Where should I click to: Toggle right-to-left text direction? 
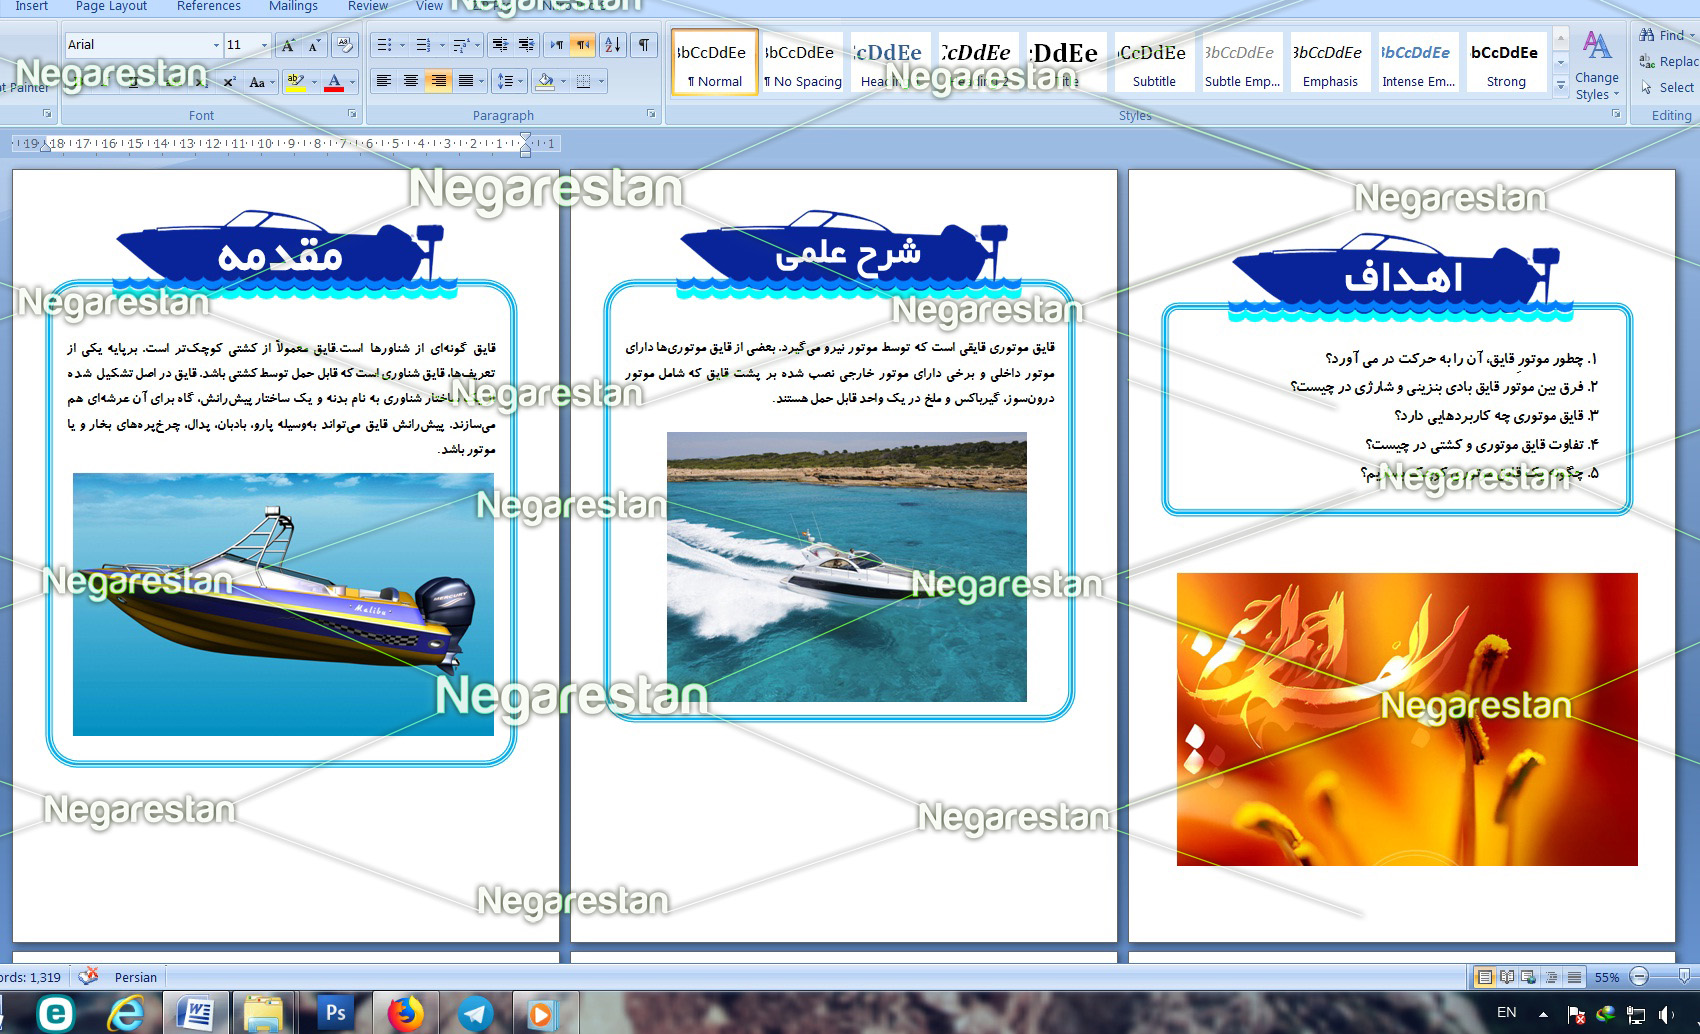pos(583,45)
